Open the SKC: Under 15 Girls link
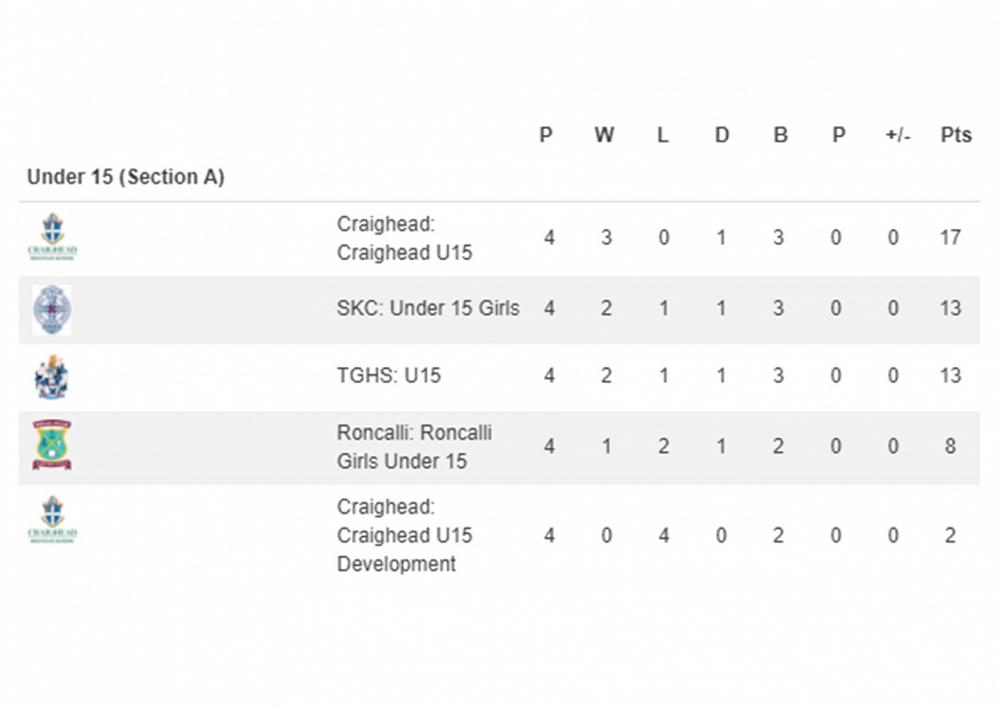This screenshot has height=707, width=1000. pyautogui.click(x=428, y=308)
